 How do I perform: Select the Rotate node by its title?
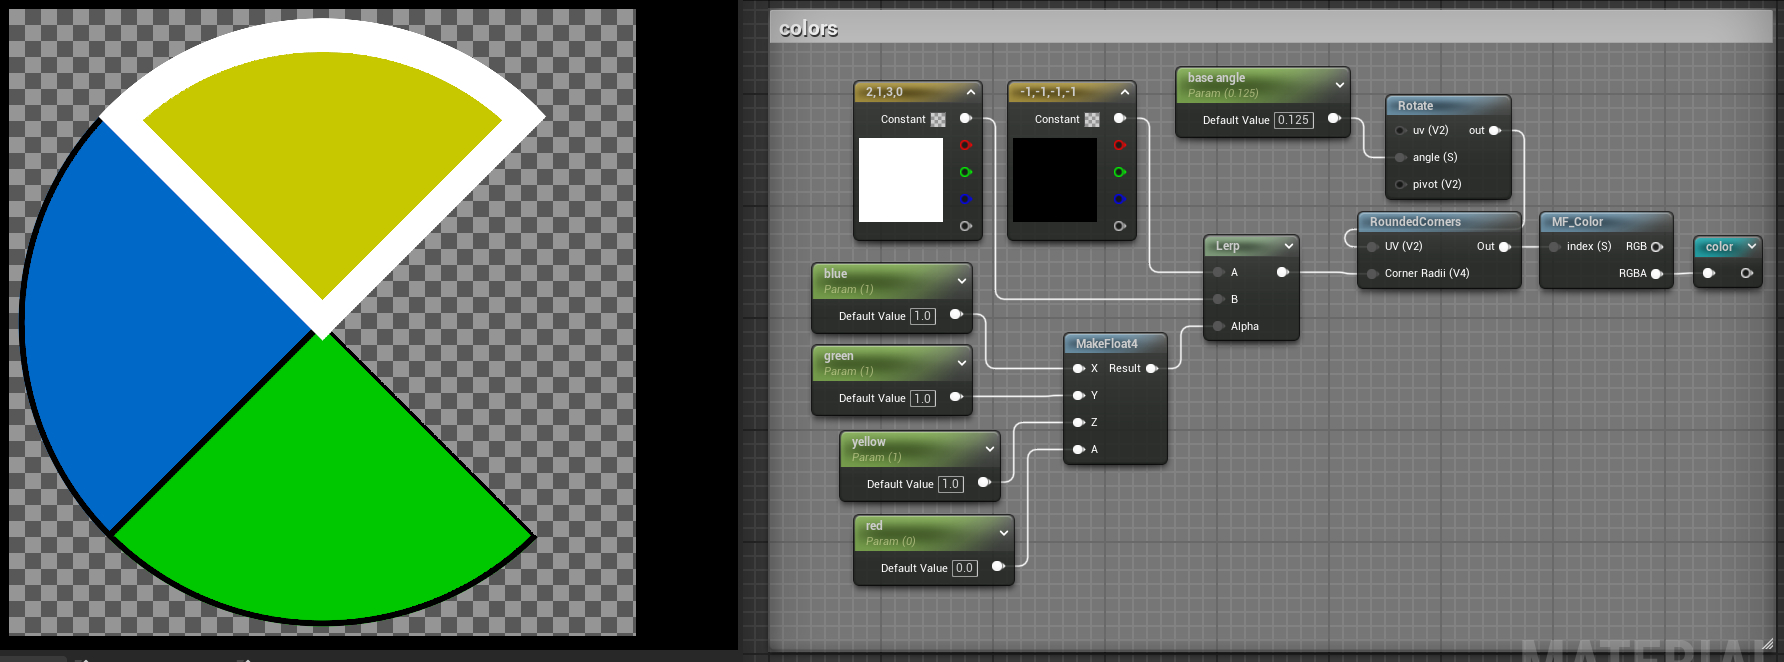[1415, 105]
